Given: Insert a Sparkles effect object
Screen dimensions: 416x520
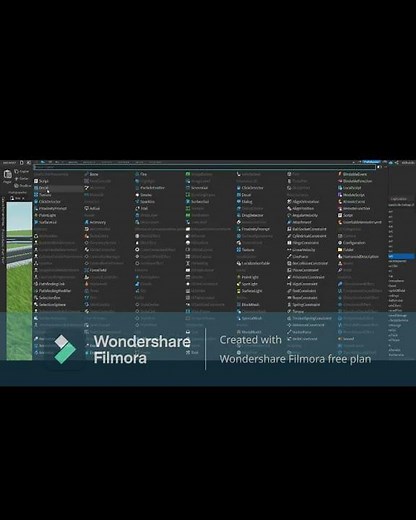Looking at the screenshot, I should 145,202.
